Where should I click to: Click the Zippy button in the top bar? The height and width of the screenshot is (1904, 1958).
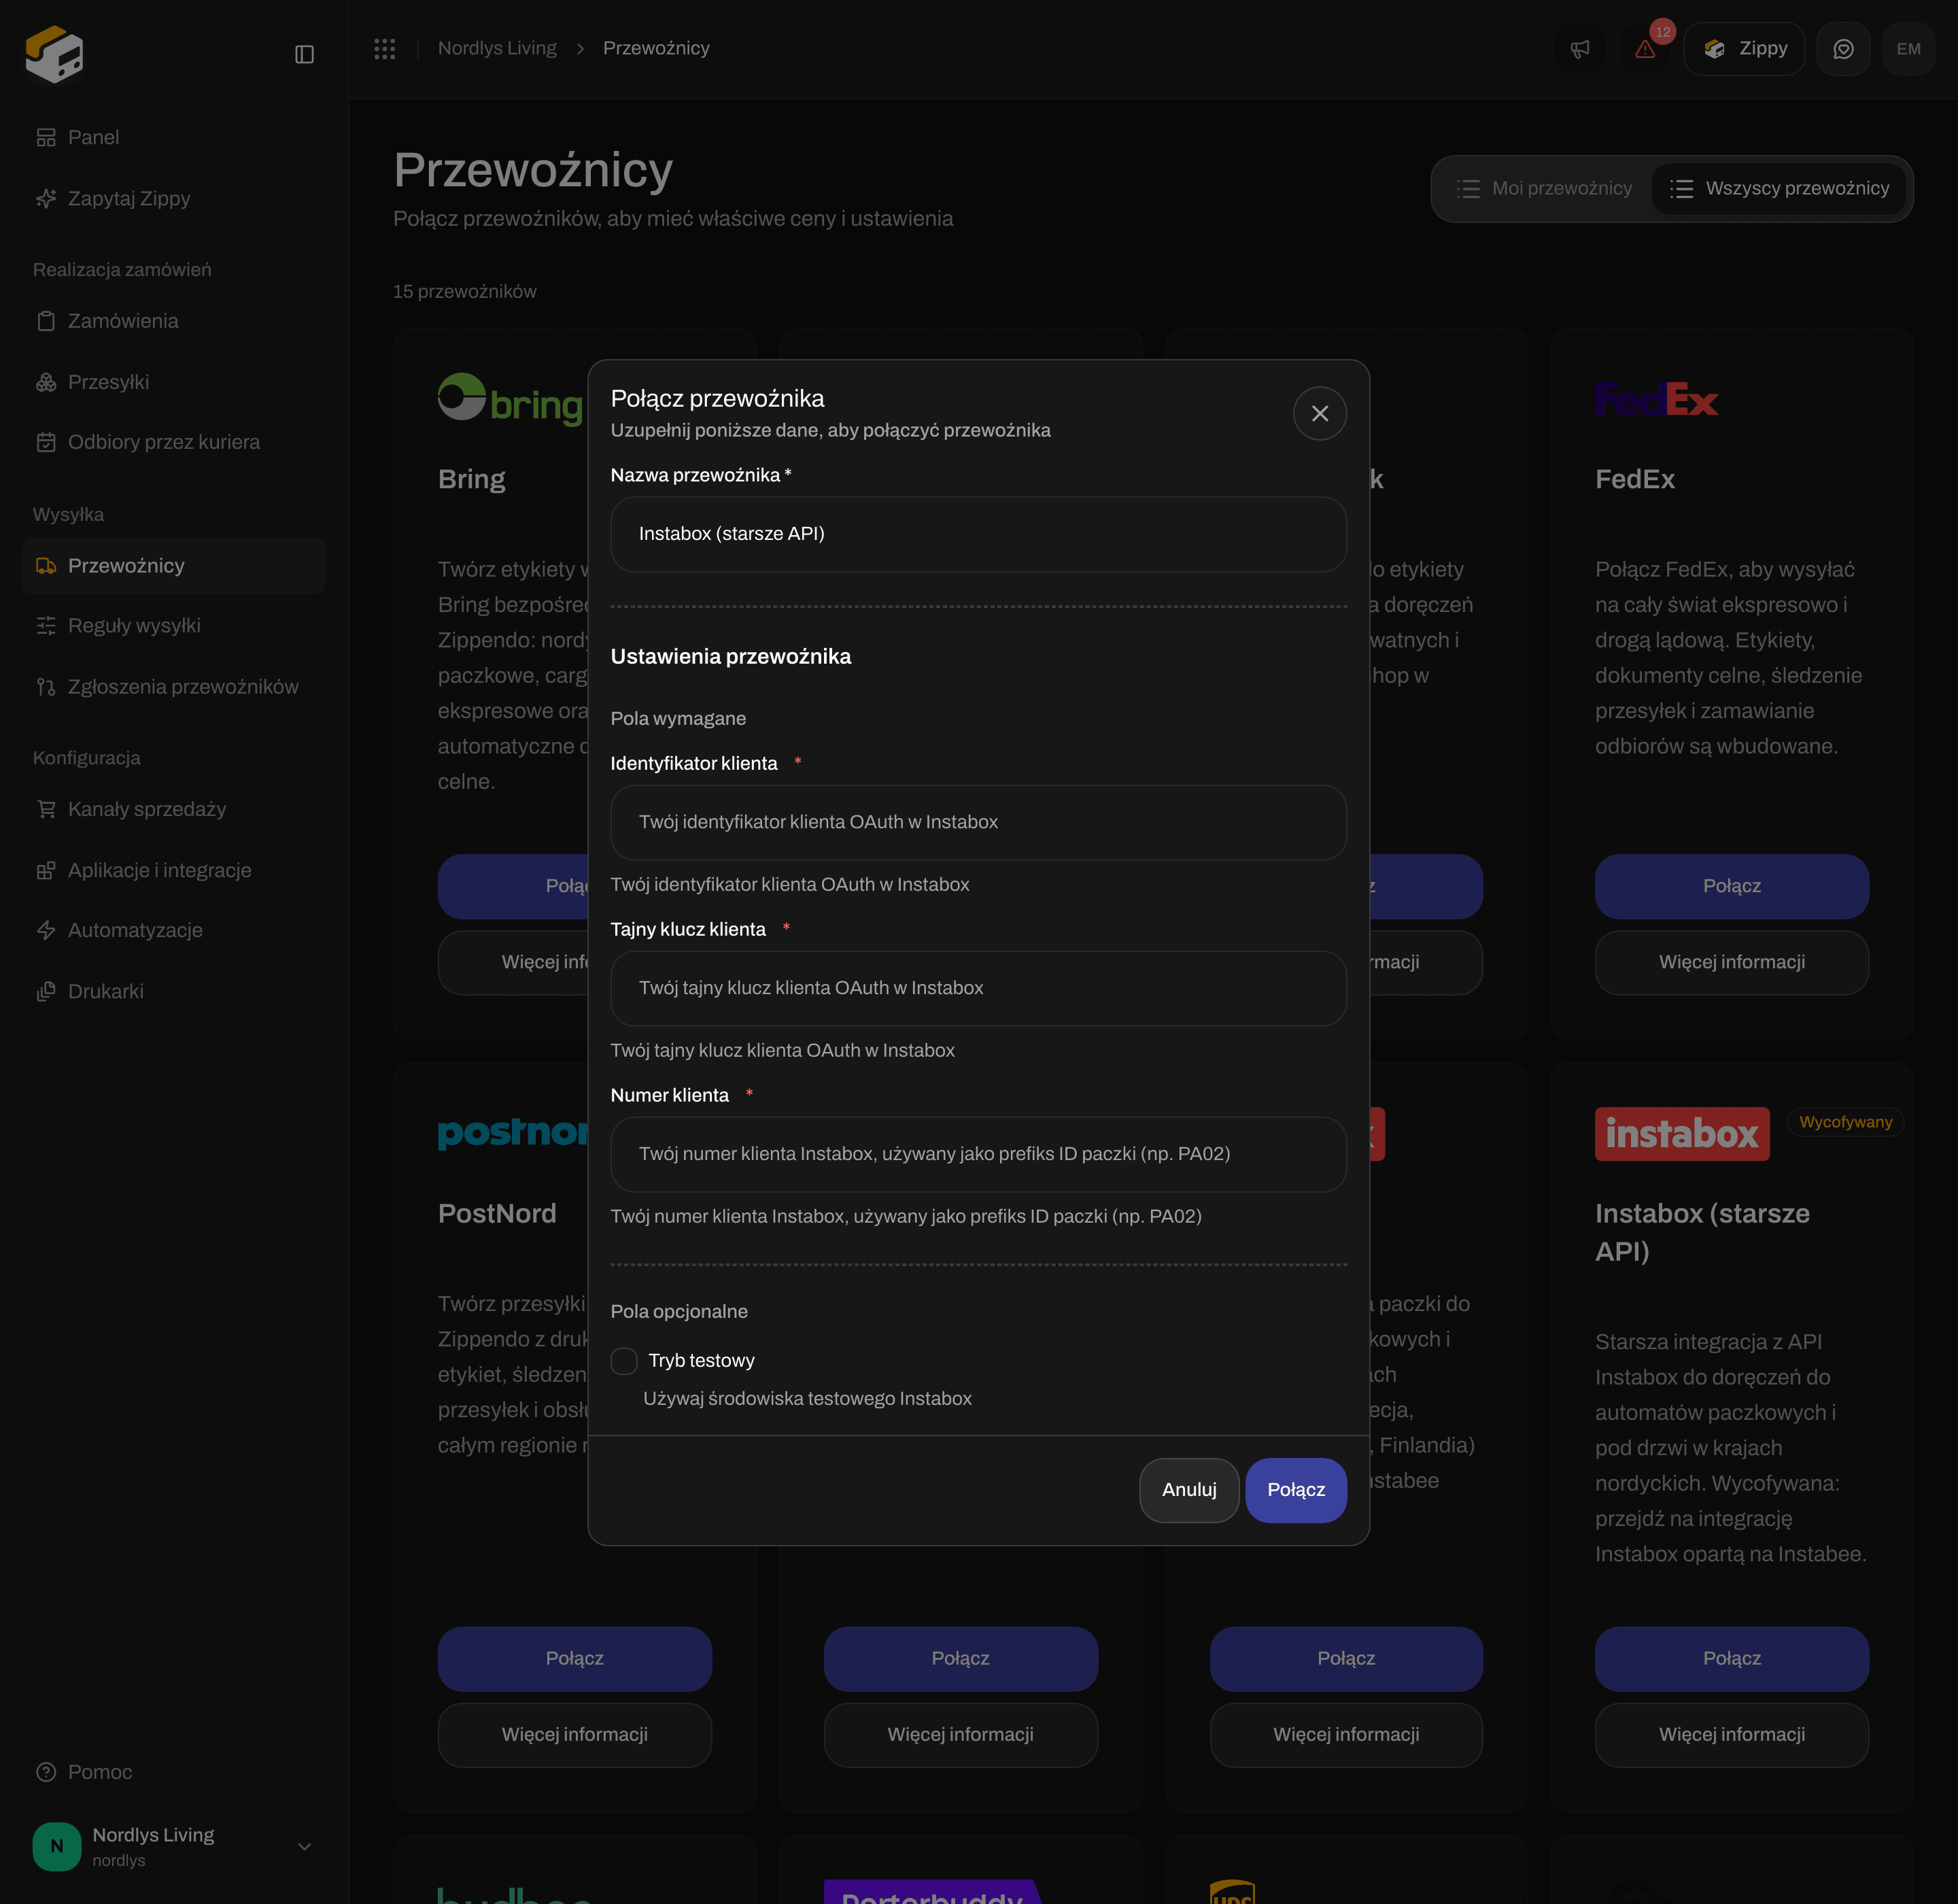click(x=1744, y=49)
